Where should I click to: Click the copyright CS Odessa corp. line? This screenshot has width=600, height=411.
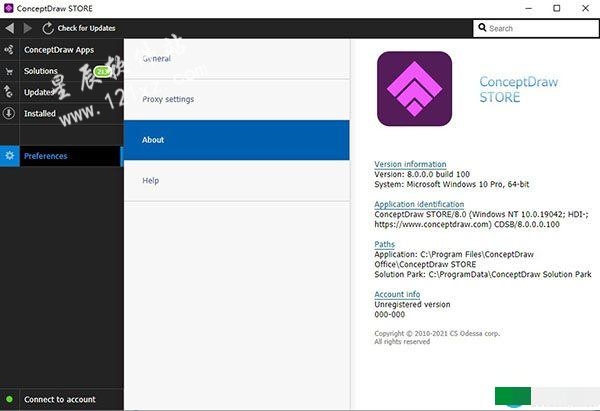(x=437, y=333)
